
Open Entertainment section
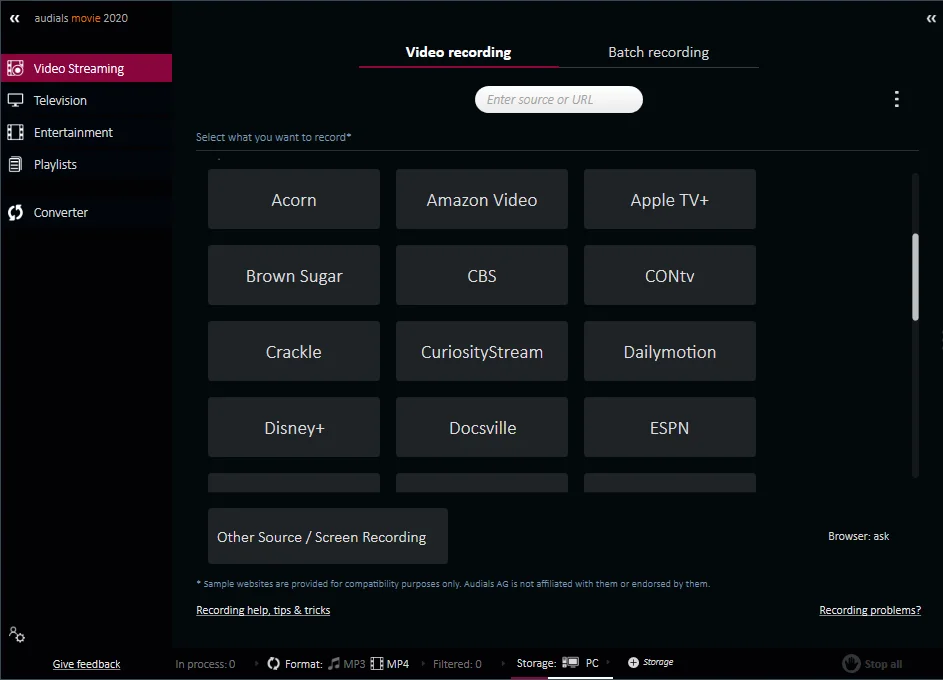click(x=86, y=132)
